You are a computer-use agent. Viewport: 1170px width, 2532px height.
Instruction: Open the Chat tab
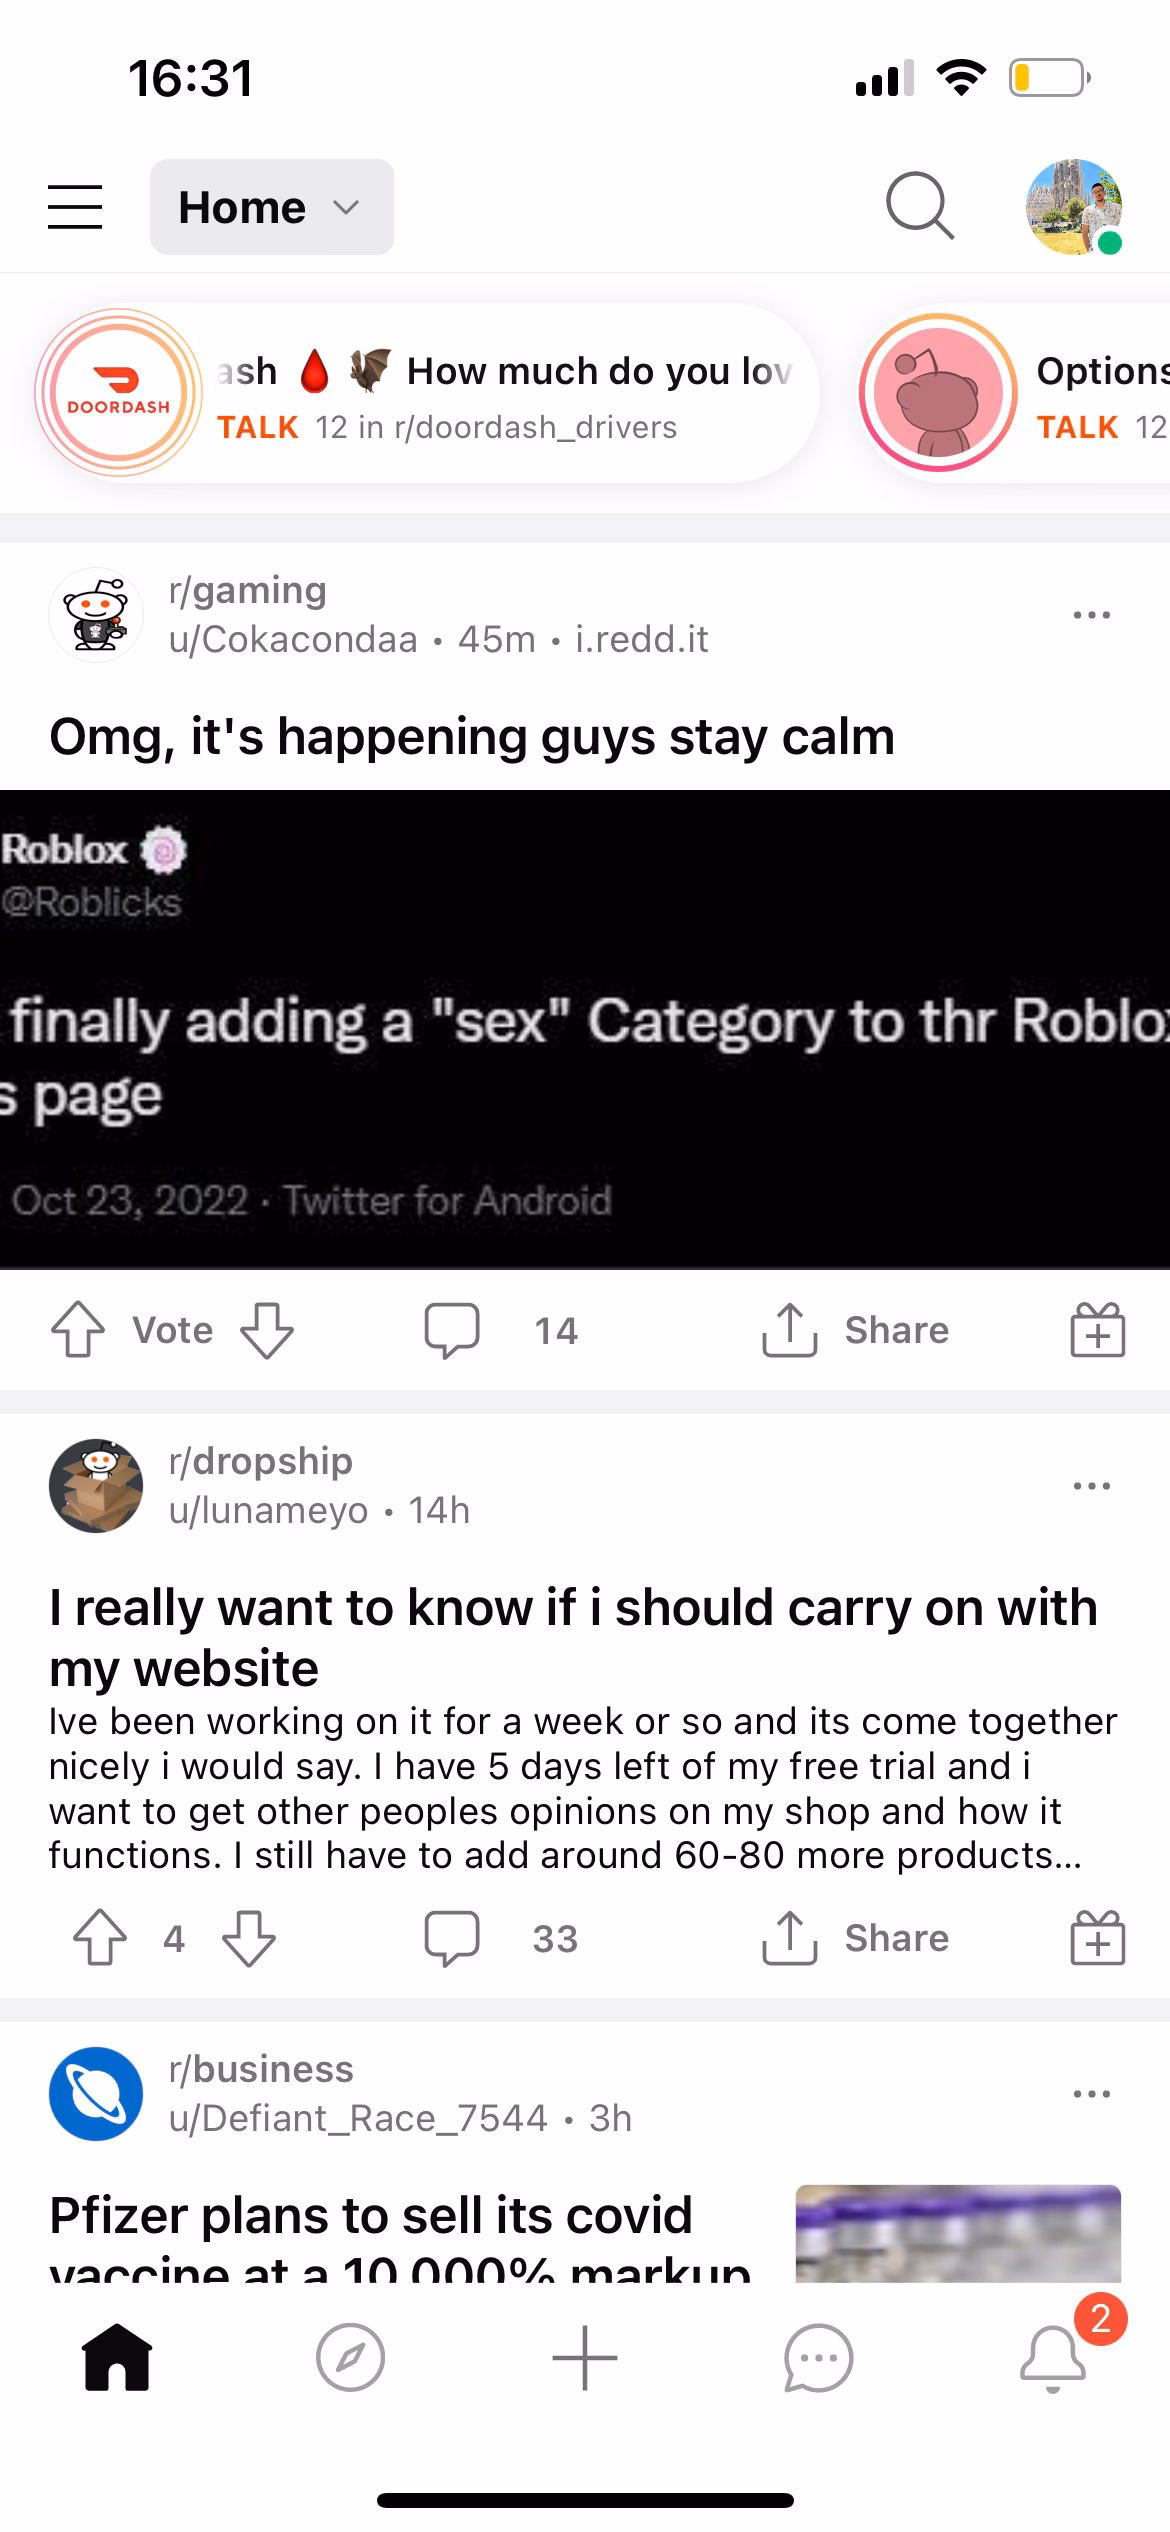pos(819,2358)
